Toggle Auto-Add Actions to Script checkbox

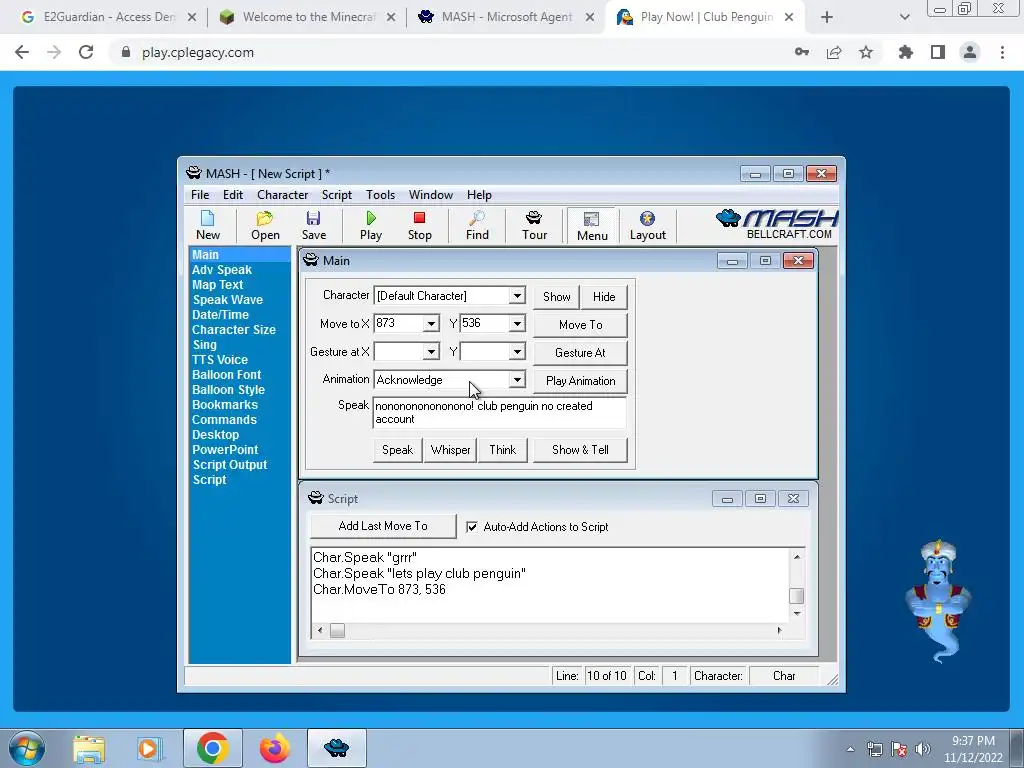472,526
